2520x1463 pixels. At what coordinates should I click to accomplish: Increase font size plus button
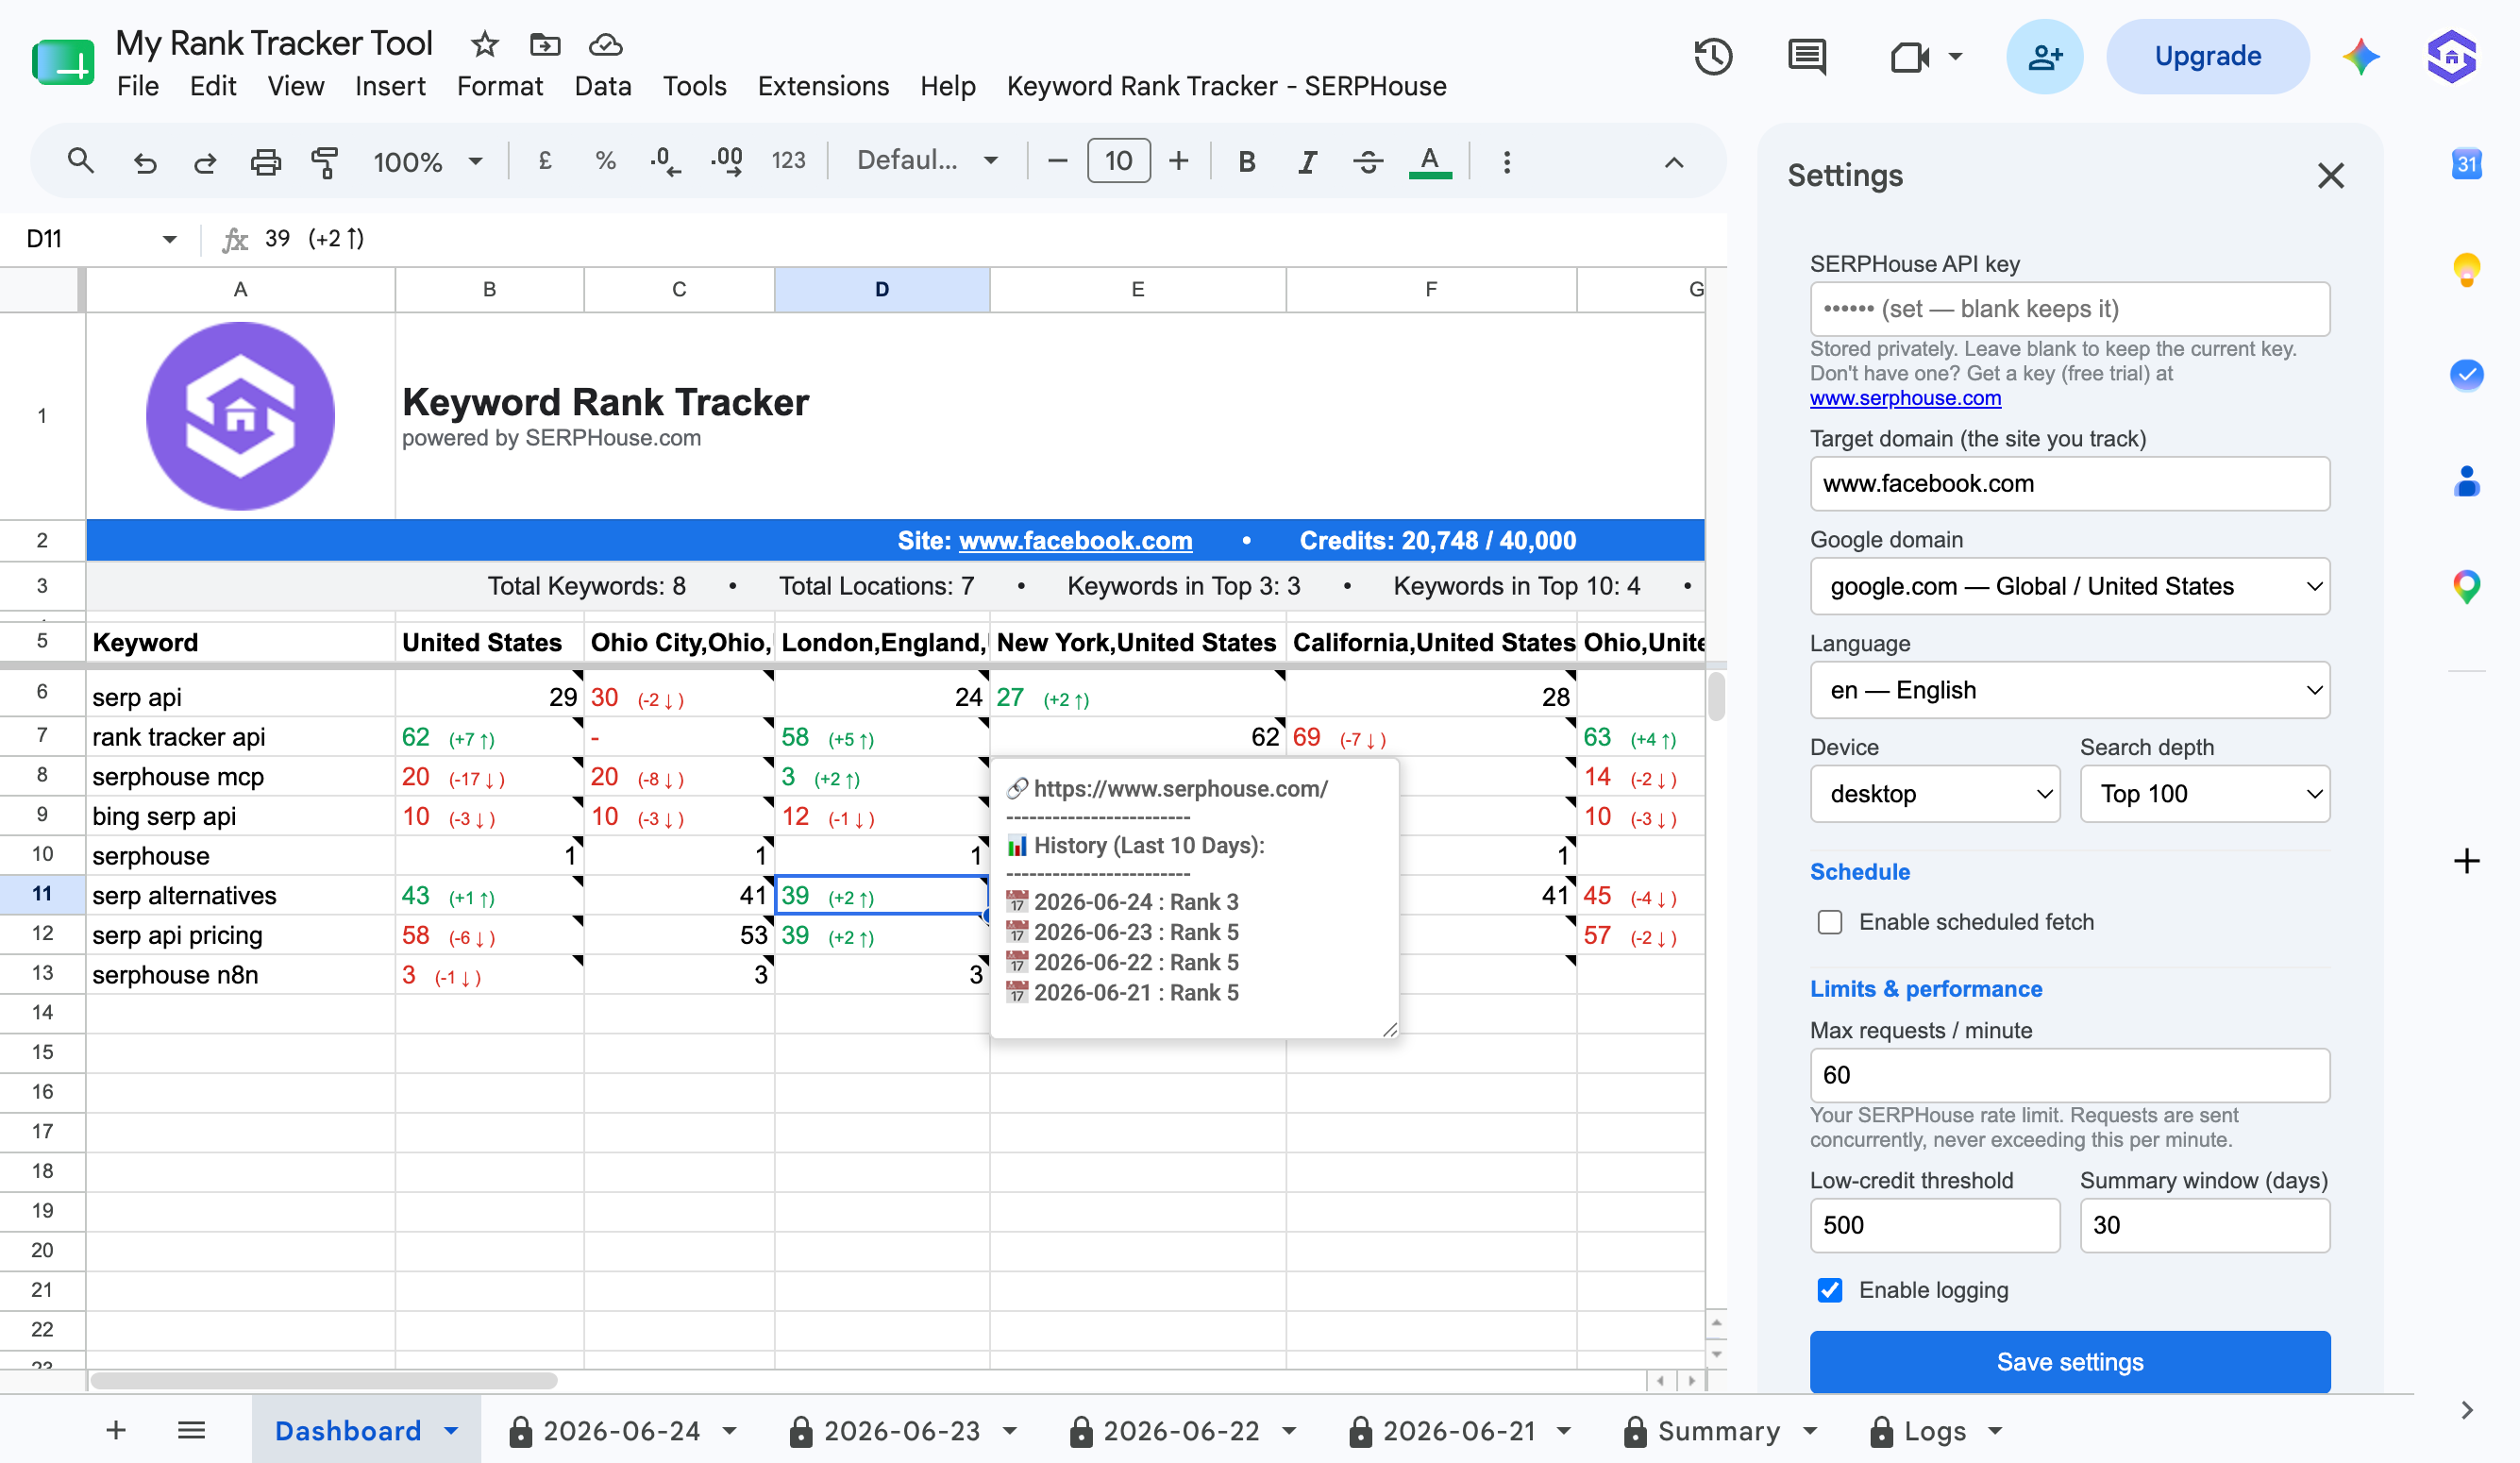(x=1178, y=161)
